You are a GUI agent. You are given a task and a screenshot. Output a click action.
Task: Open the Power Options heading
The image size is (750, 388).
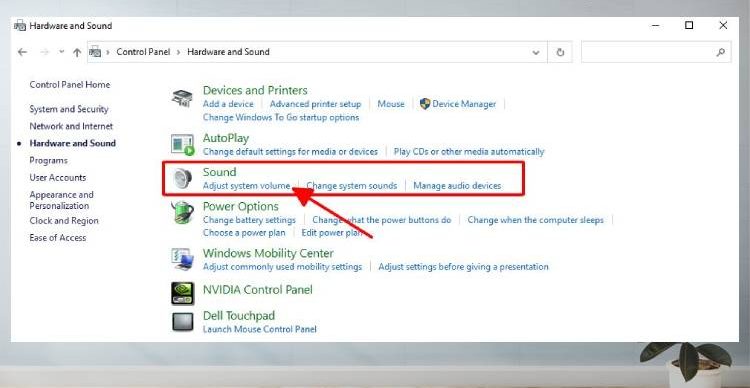point(241,207)
